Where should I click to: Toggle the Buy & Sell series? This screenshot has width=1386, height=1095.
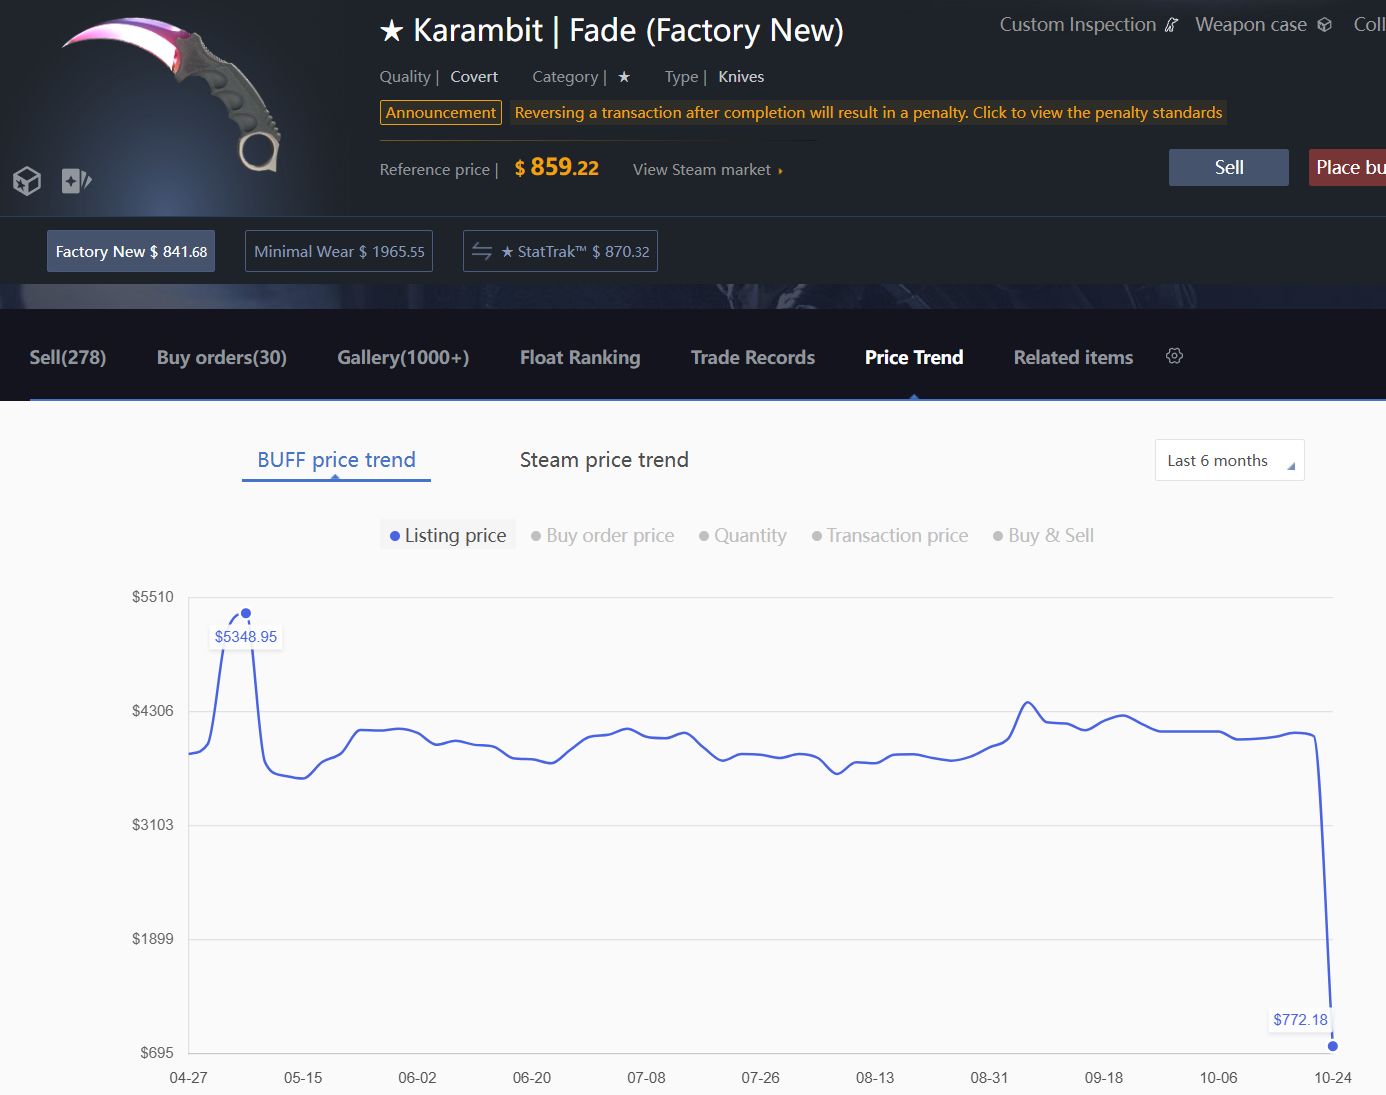[x=1043, y=535]
